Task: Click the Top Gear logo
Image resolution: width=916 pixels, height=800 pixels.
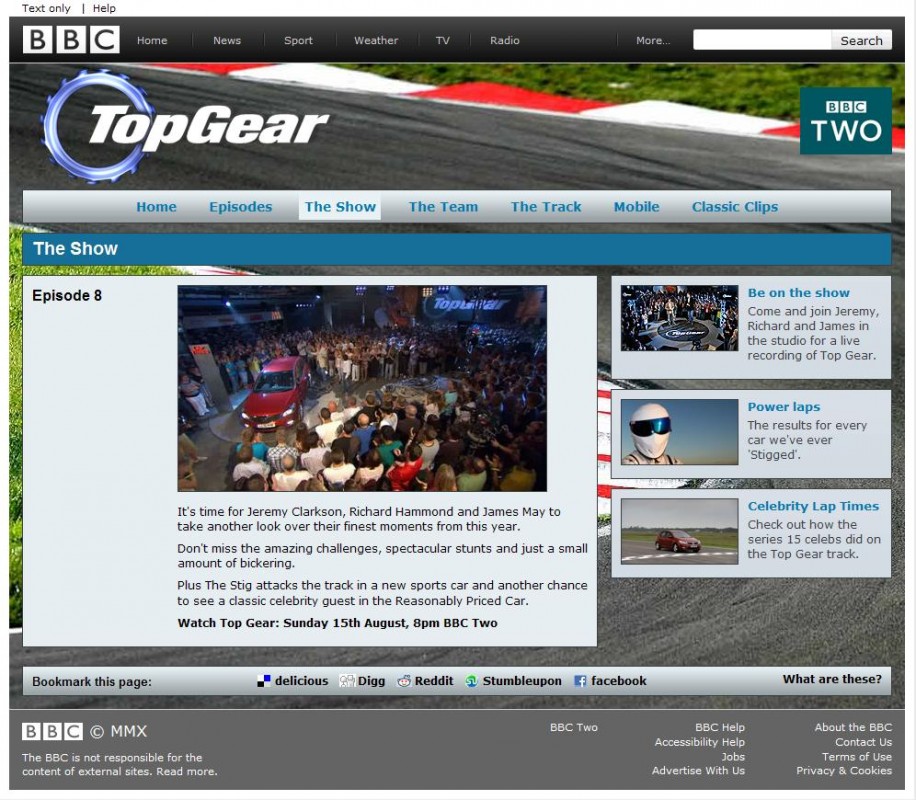Action: click(x=185, y=125)
